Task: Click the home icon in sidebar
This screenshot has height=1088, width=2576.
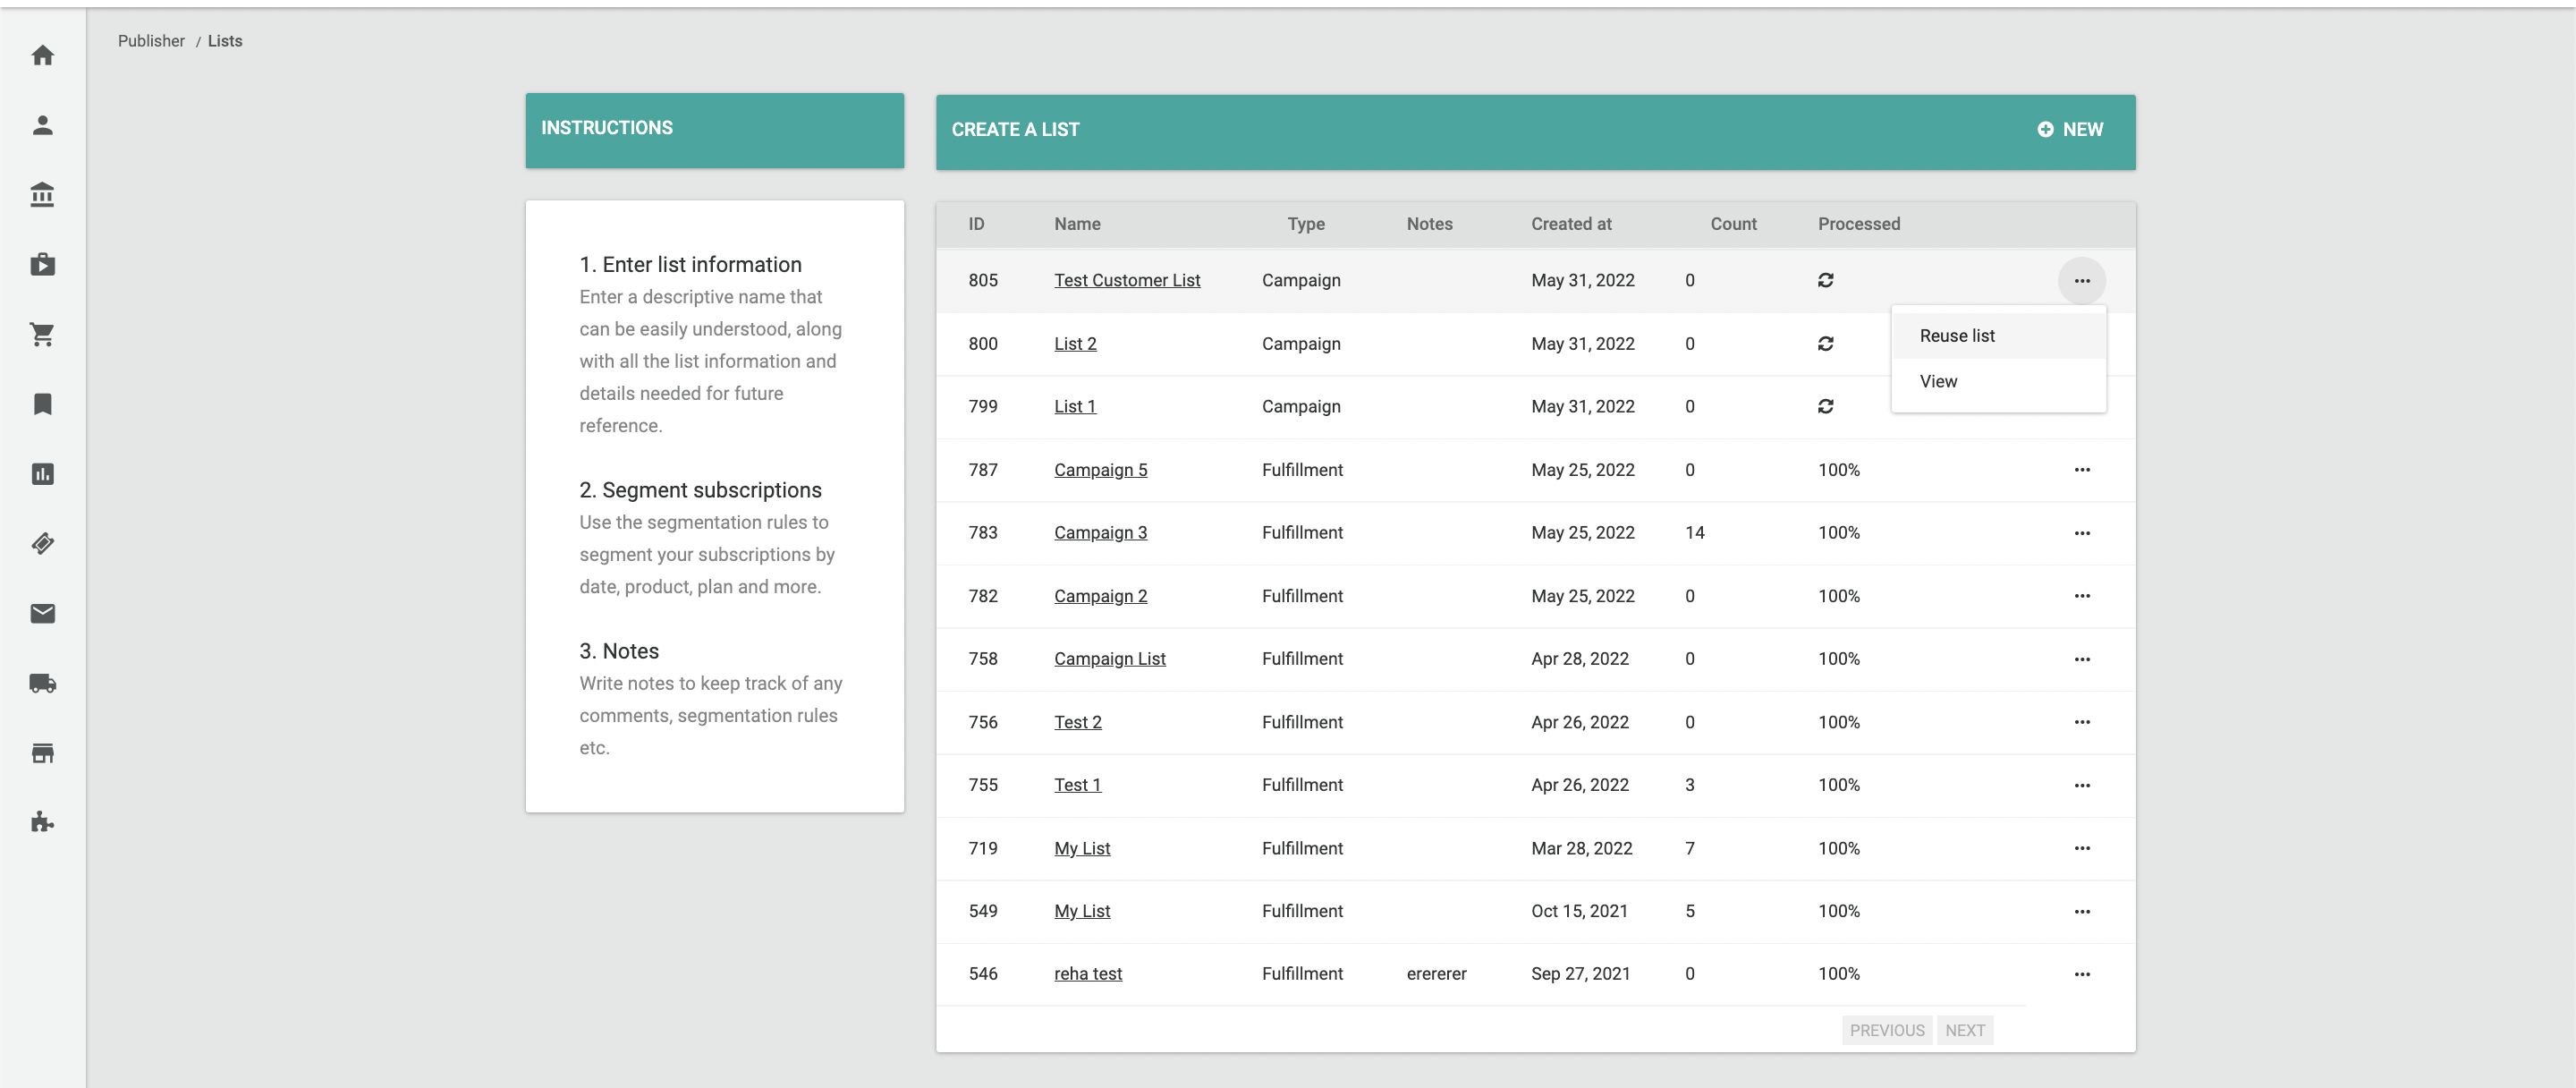Action: pos(42,55)
